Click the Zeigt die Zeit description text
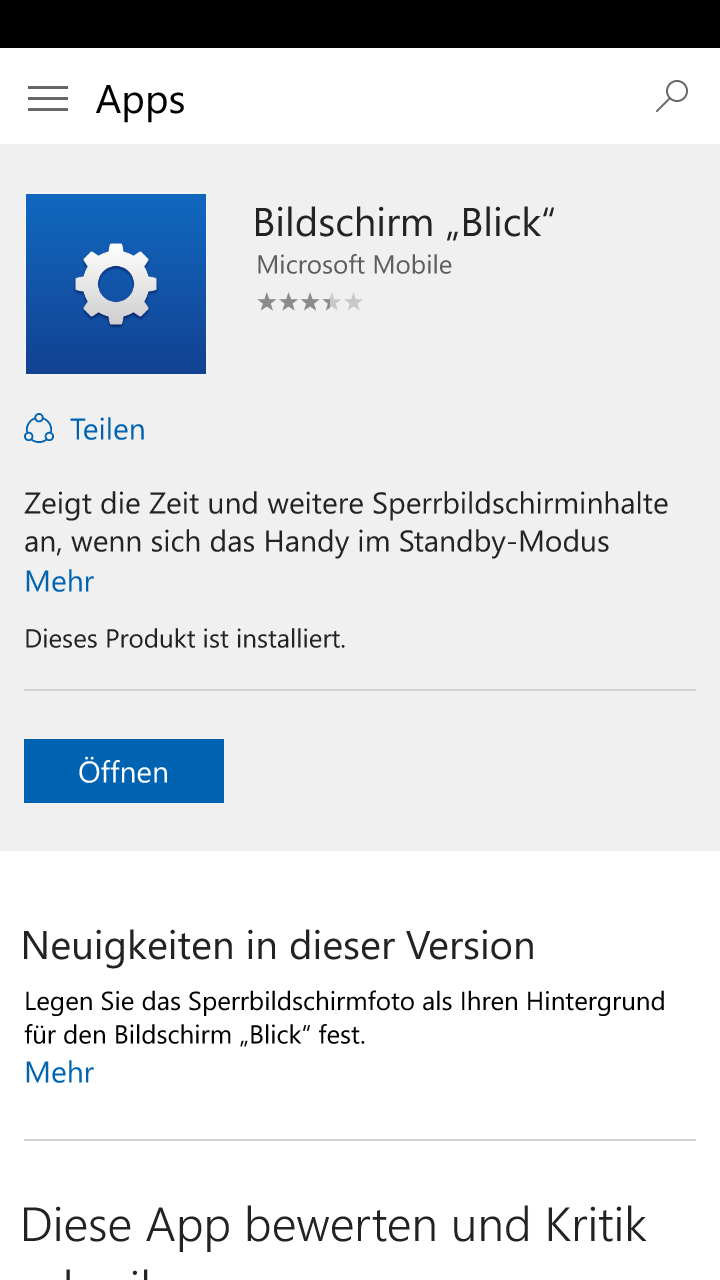 point(346,522)
